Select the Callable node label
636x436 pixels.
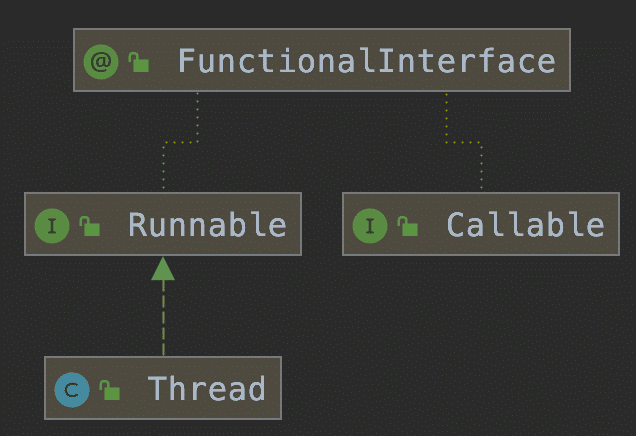526,224
